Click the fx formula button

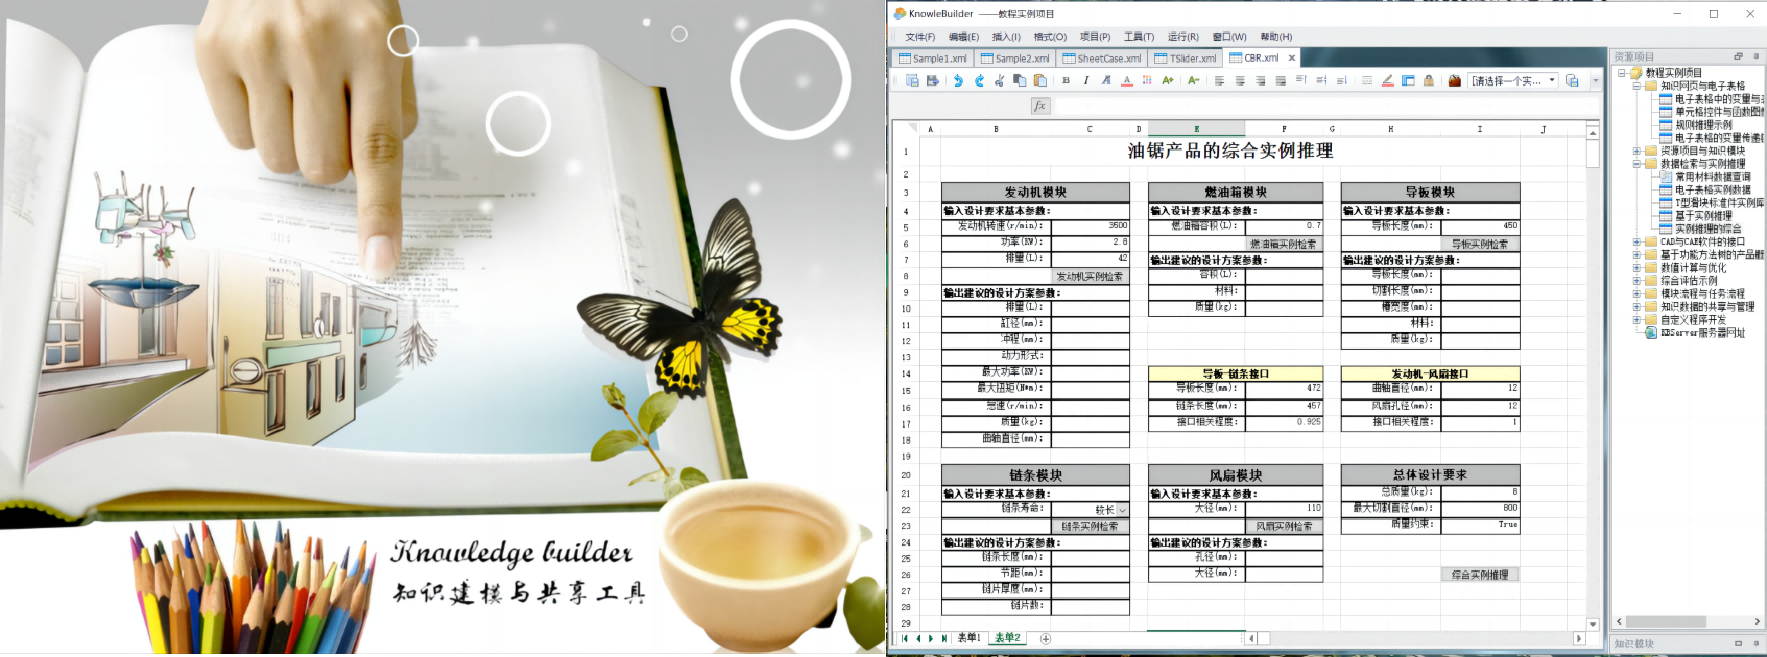[1040, 106]
